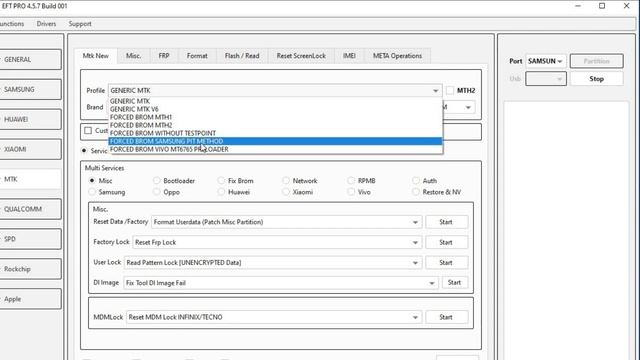Choose GENERIC MTK V6 profile option
640x360 pixels.
pyautogui.click(x=276, y=109)
